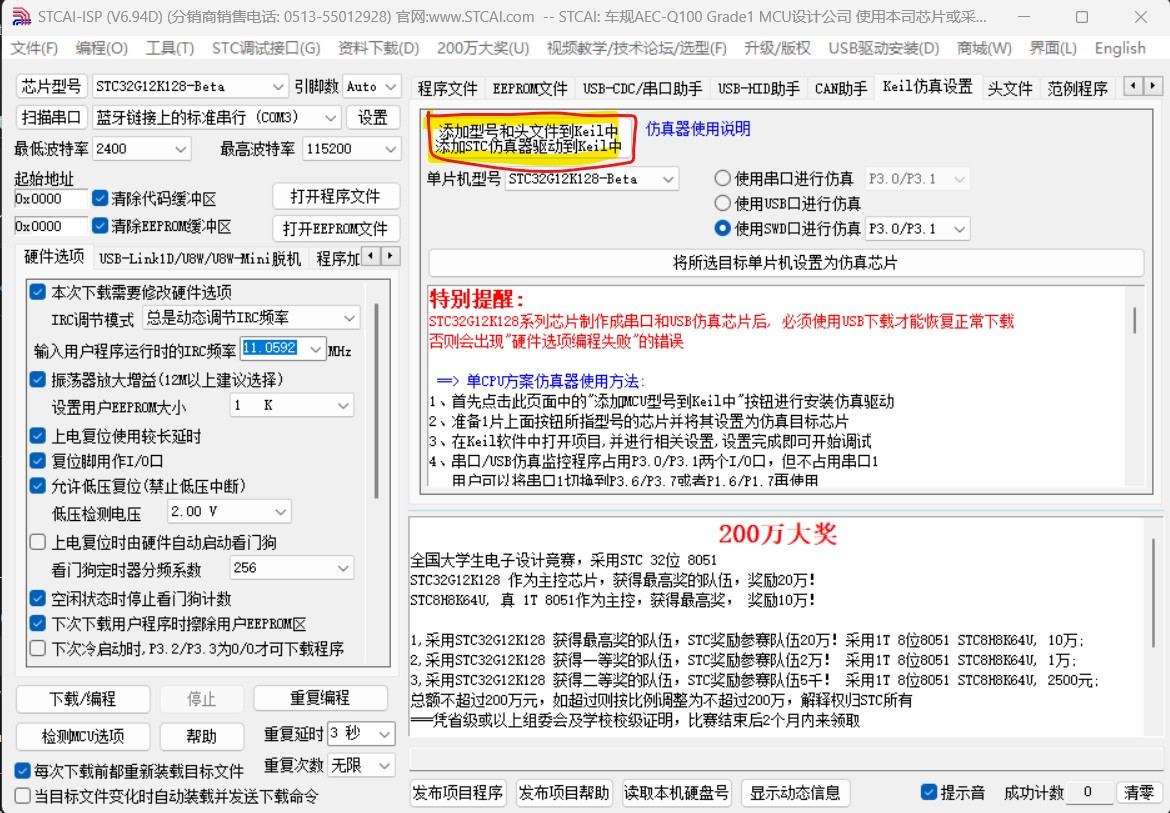
Task: Open the USB-CDC/串口助手 tab
Action: tap(642, 88)
